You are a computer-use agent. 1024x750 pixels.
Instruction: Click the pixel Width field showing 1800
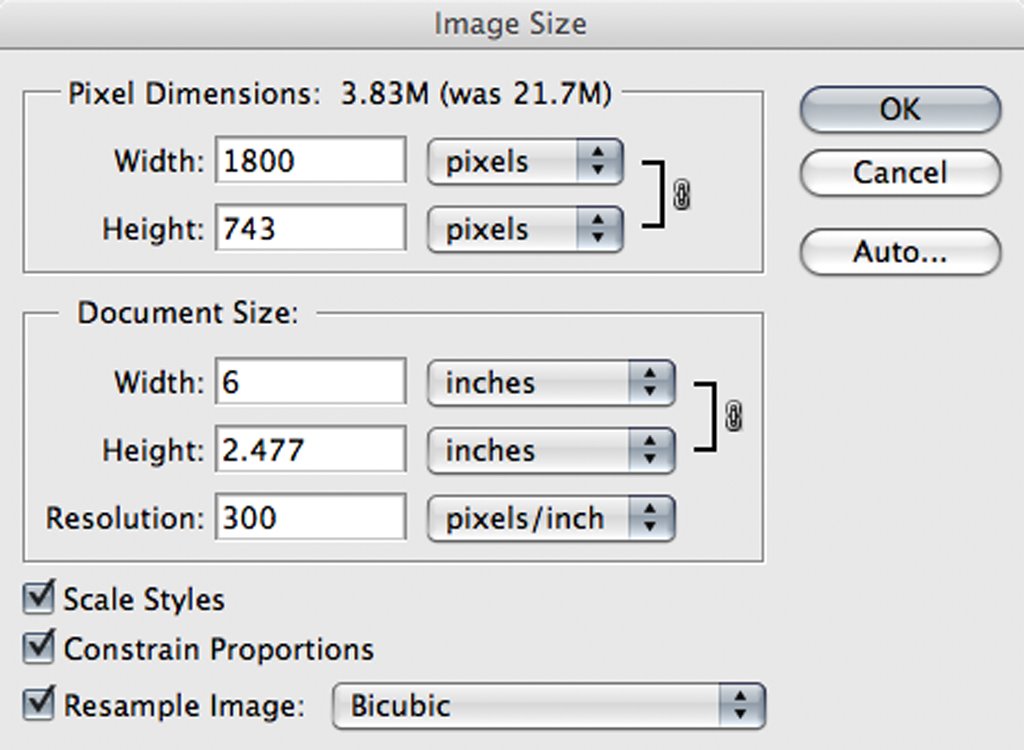click(311, 160)
